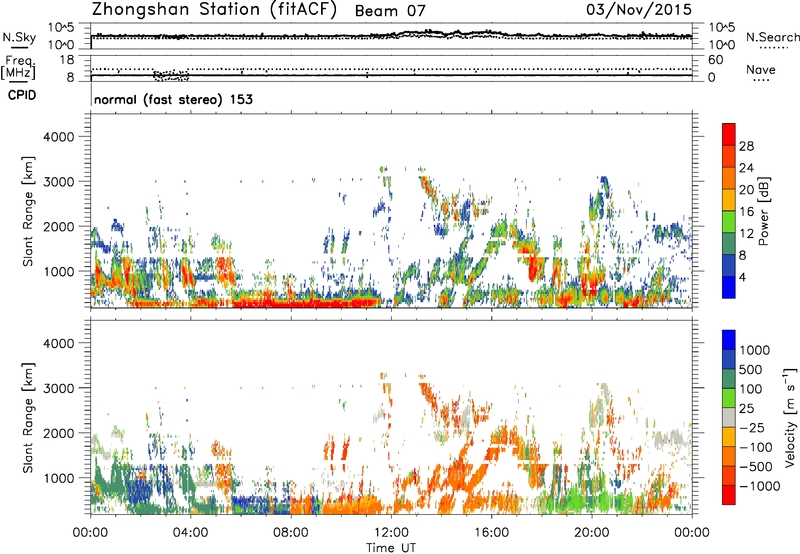Click the left '10^5' noise axis tick
Viewport: 800px width, 554px height.
pos(61,27)
